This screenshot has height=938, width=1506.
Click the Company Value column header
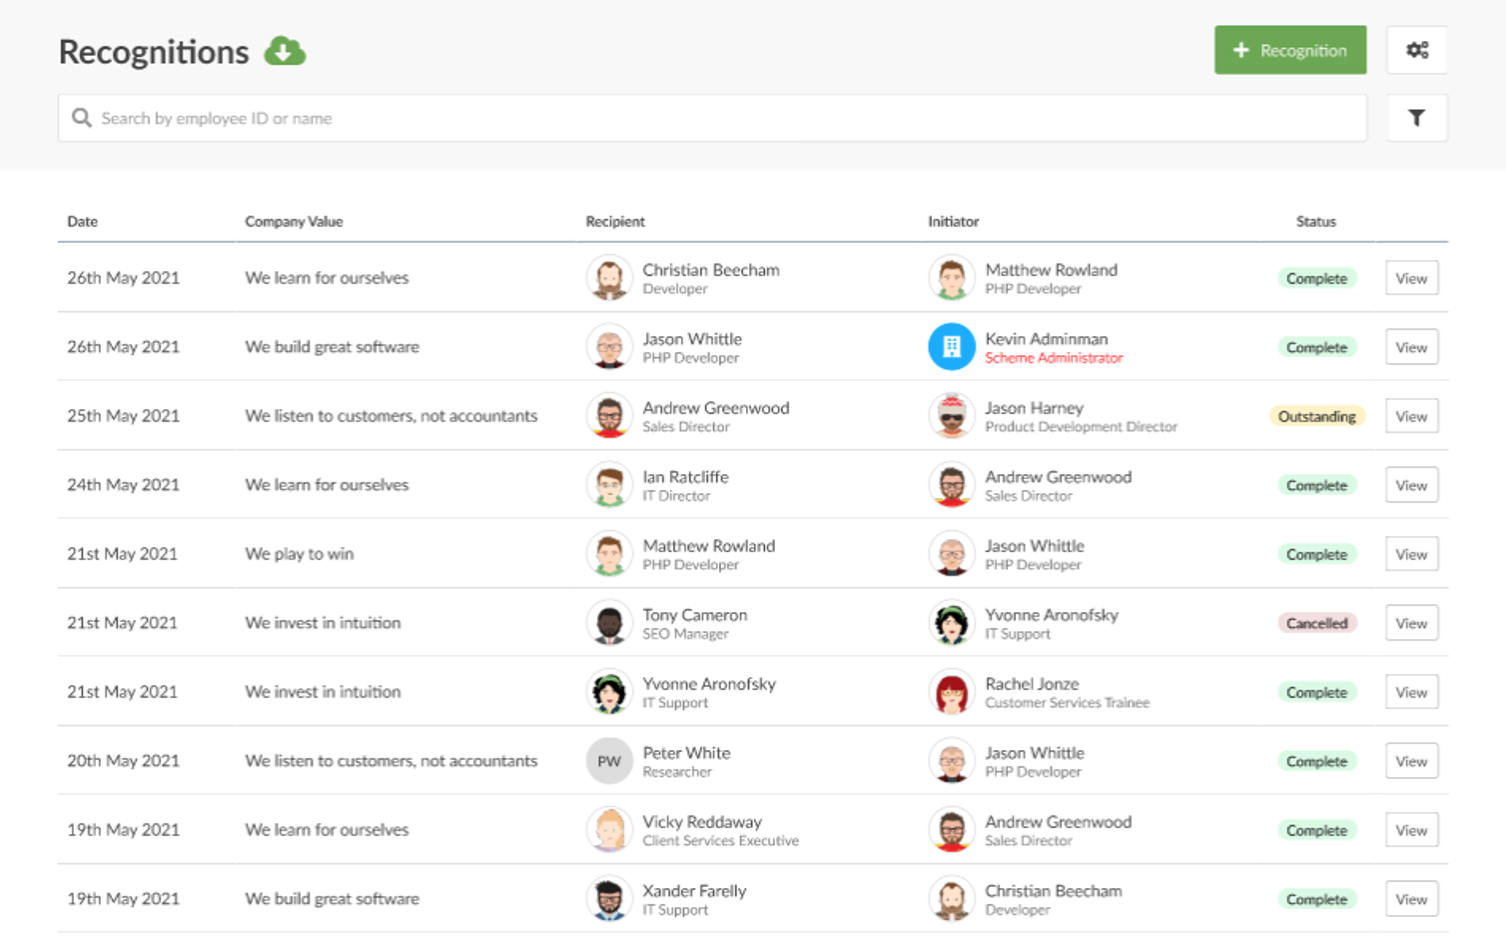(294, 221)
